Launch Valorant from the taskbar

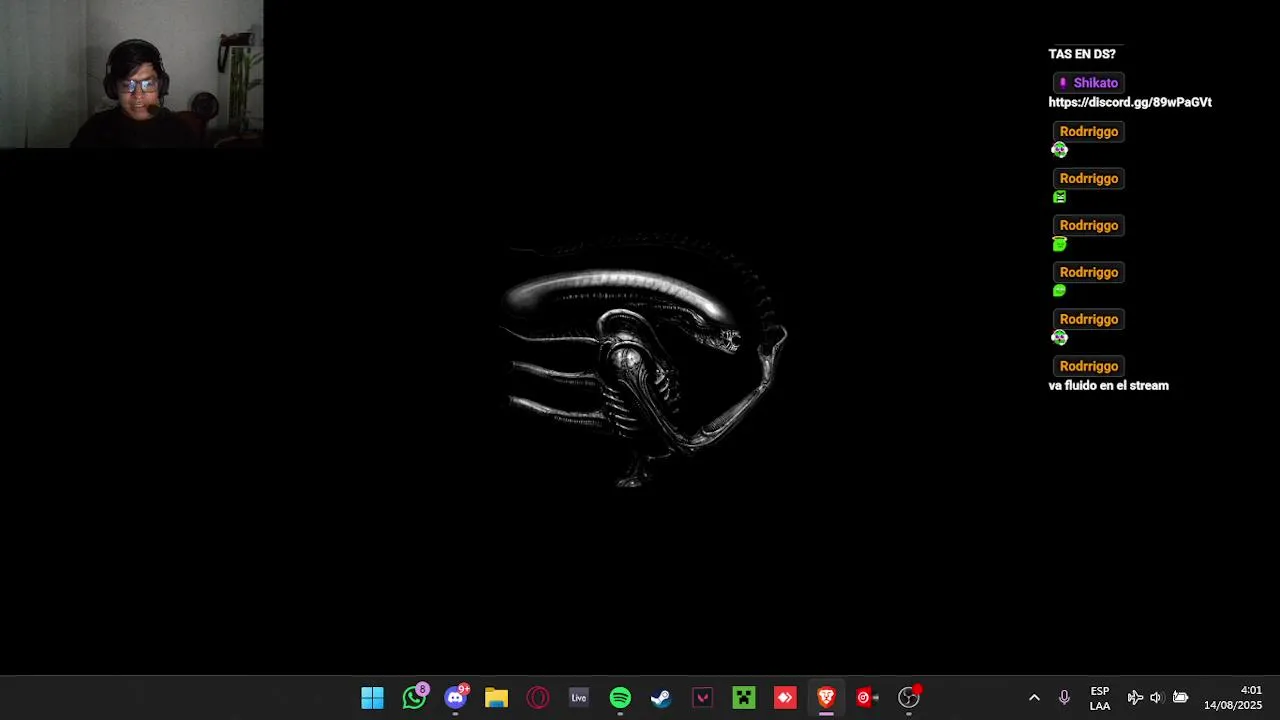pyautogui.click(x=702, y=698)
